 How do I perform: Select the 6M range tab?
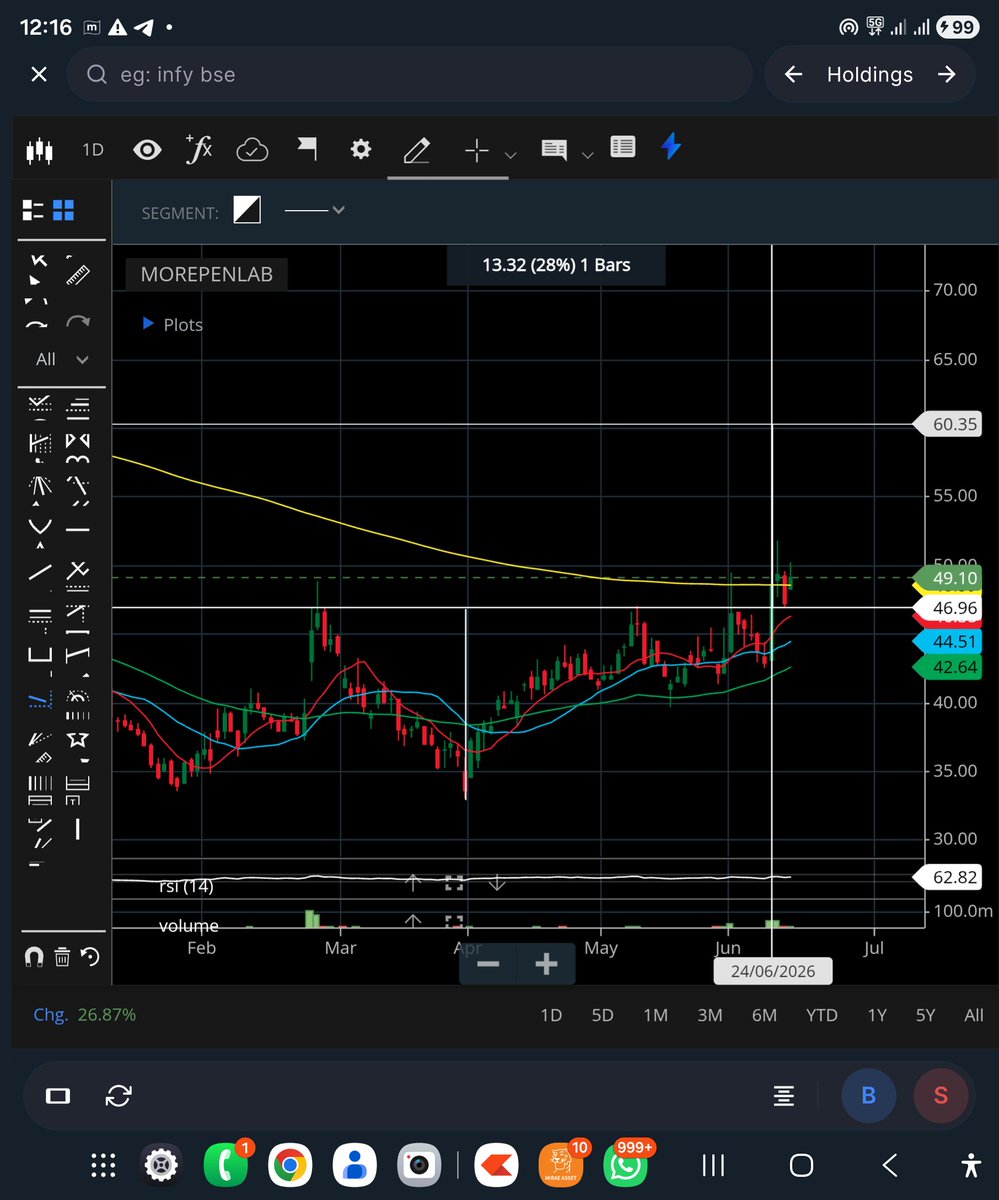pos(764,1015)
